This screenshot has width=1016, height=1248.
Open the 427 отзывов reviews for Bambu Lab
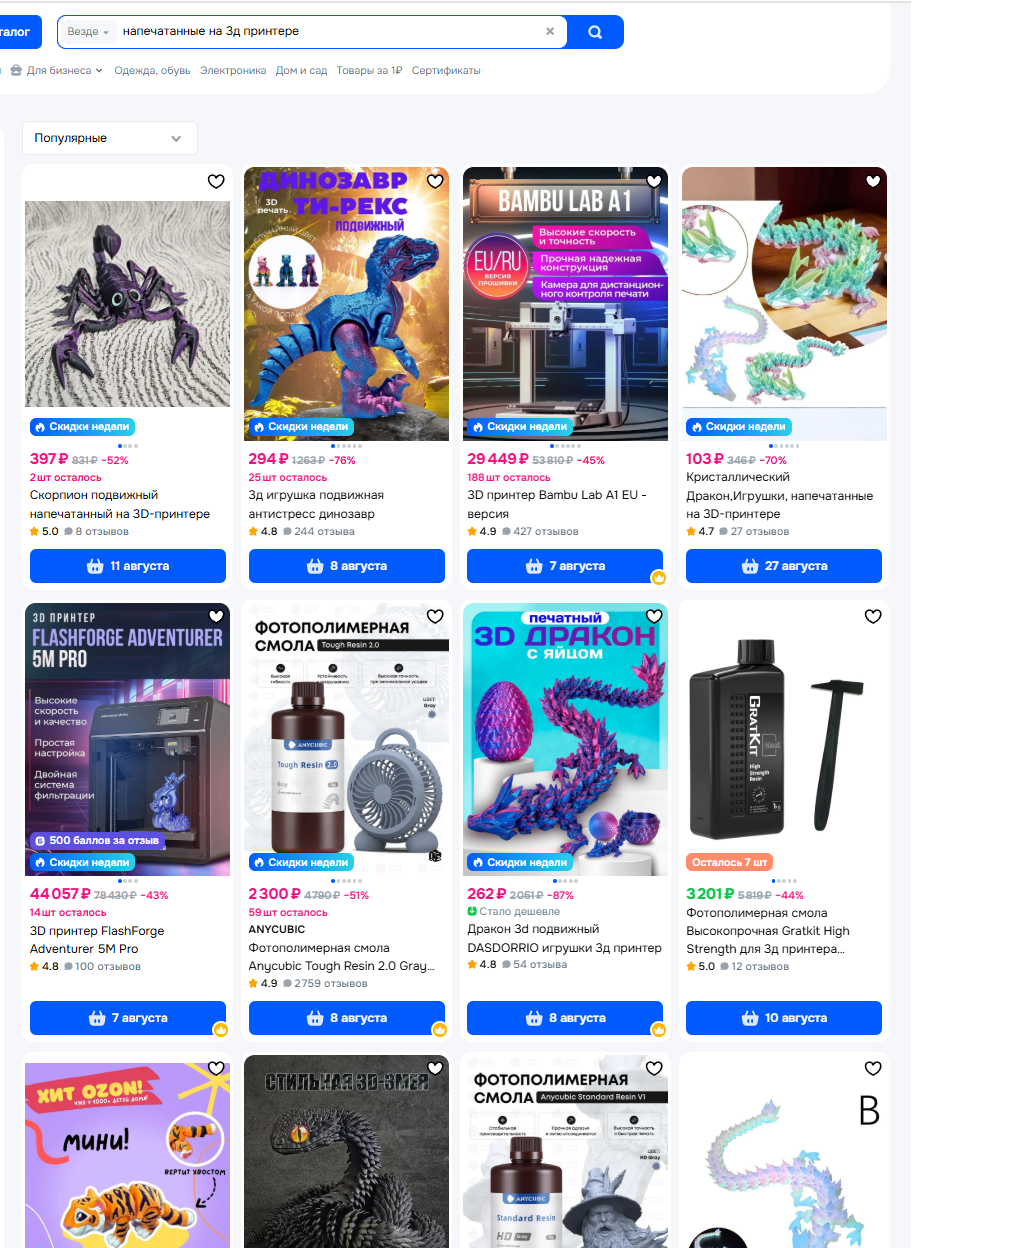[540, 532]
